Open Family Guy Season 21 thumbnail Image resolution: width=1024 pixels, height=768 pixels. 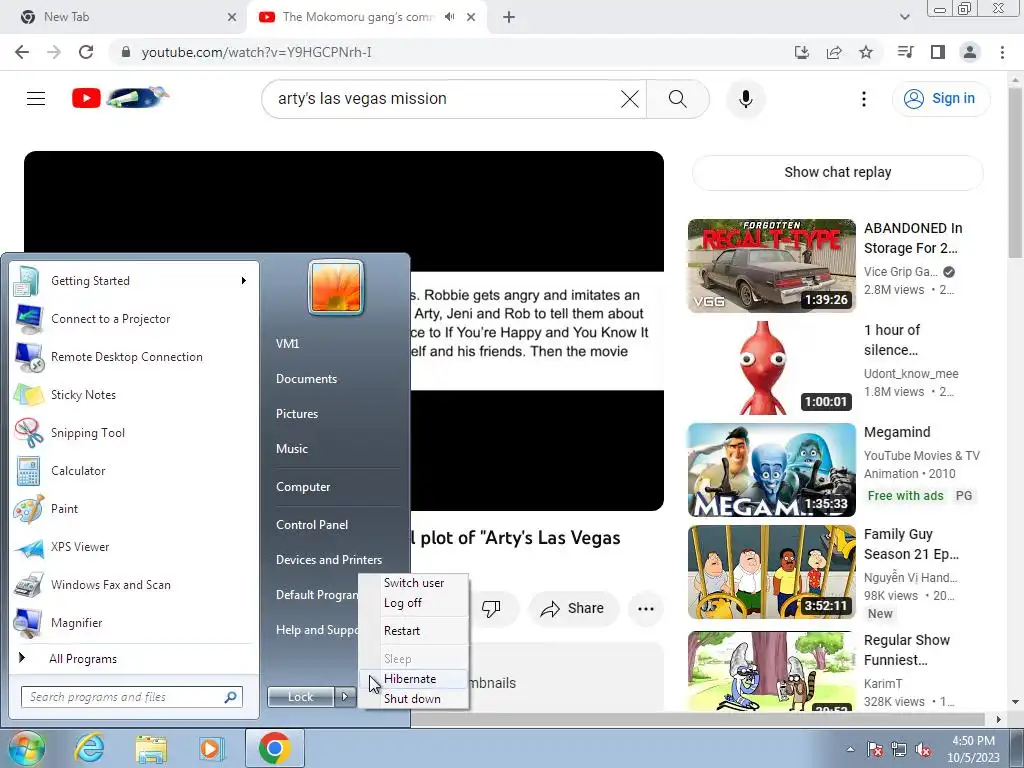click(771, 572)
